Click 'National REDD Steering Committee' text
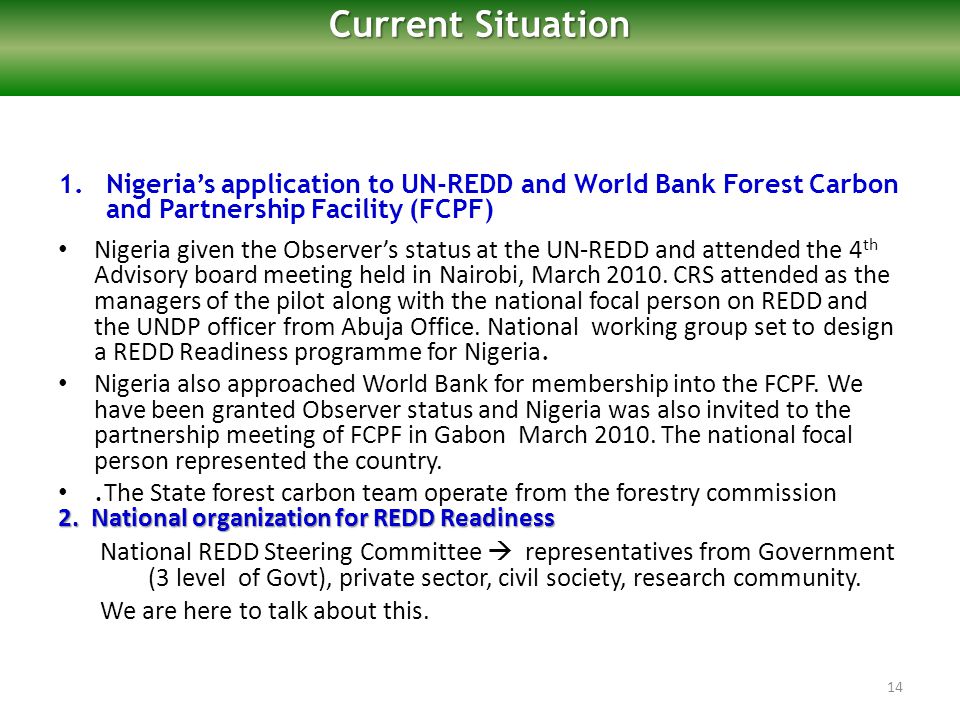The width and height of the screenshot is (960, 720). [291, 552]
